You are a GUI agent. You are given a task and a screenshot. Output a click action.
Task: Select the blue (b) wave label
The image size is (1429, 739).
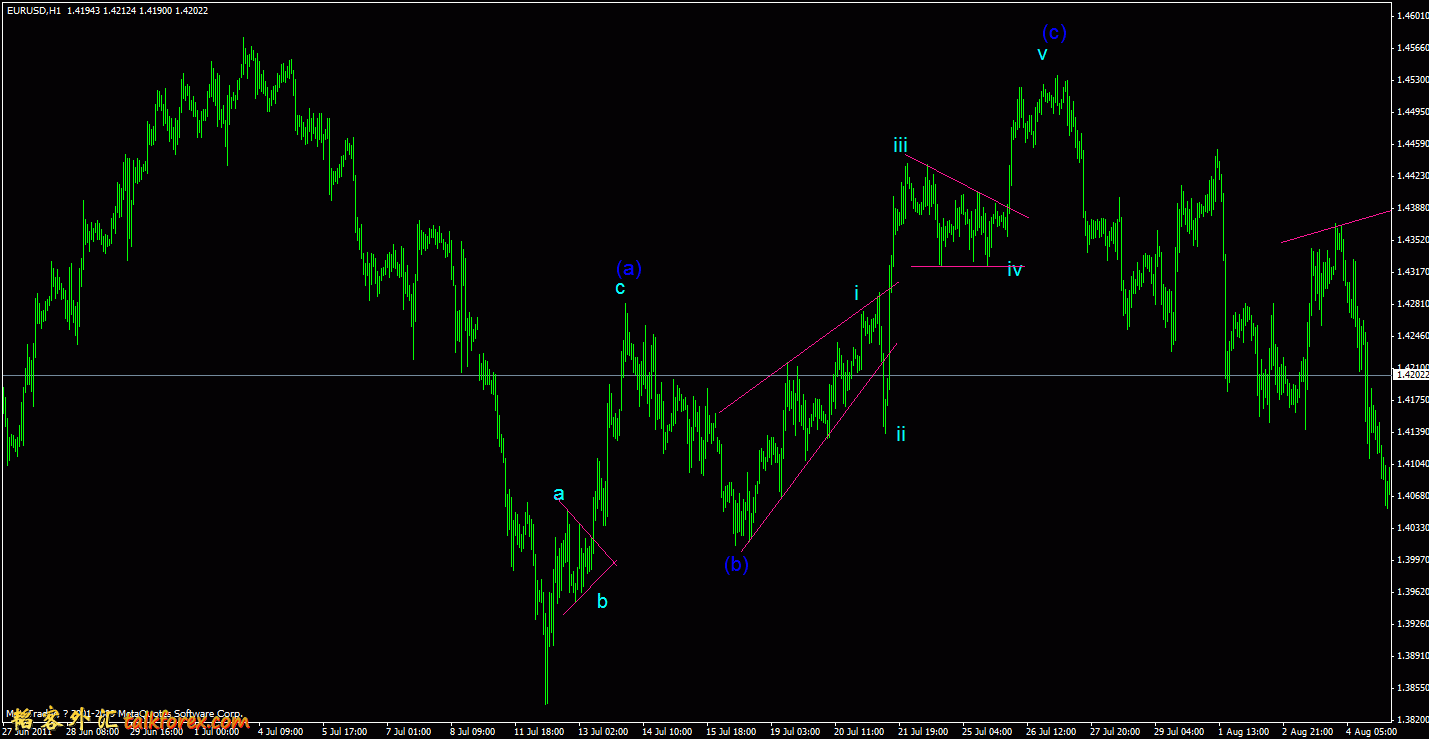click(x=736, y=564)
